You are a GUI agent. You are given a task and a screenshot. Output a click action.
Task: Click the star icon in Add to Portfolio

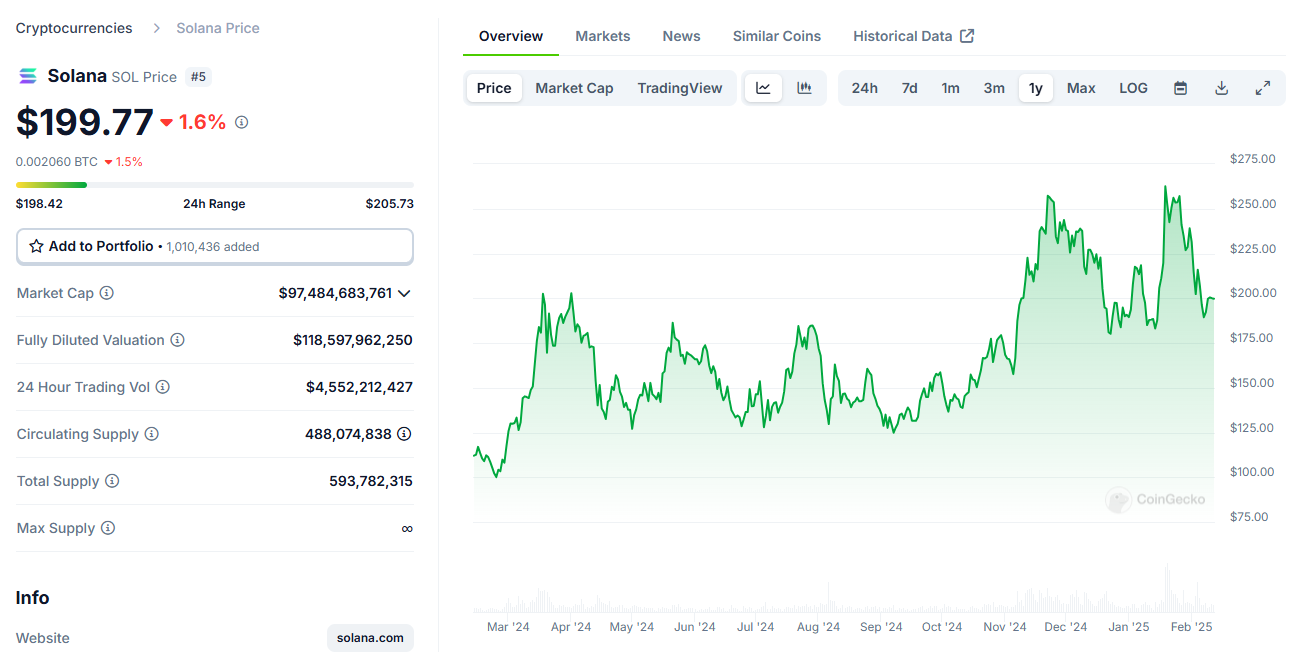point(36,246)
